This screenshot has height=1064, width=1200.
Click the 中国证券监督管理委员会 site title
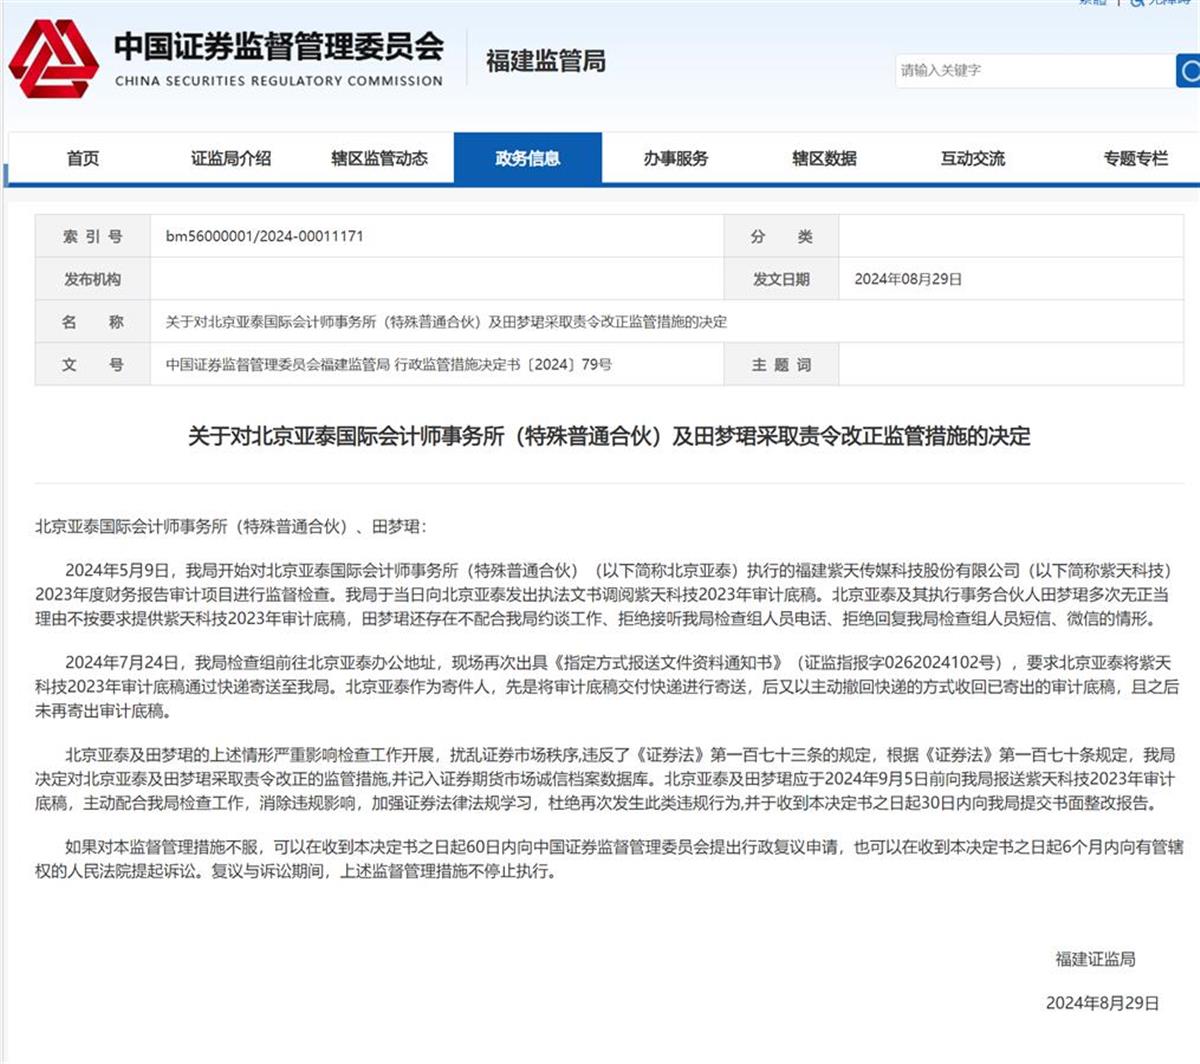tap(278, 47)
